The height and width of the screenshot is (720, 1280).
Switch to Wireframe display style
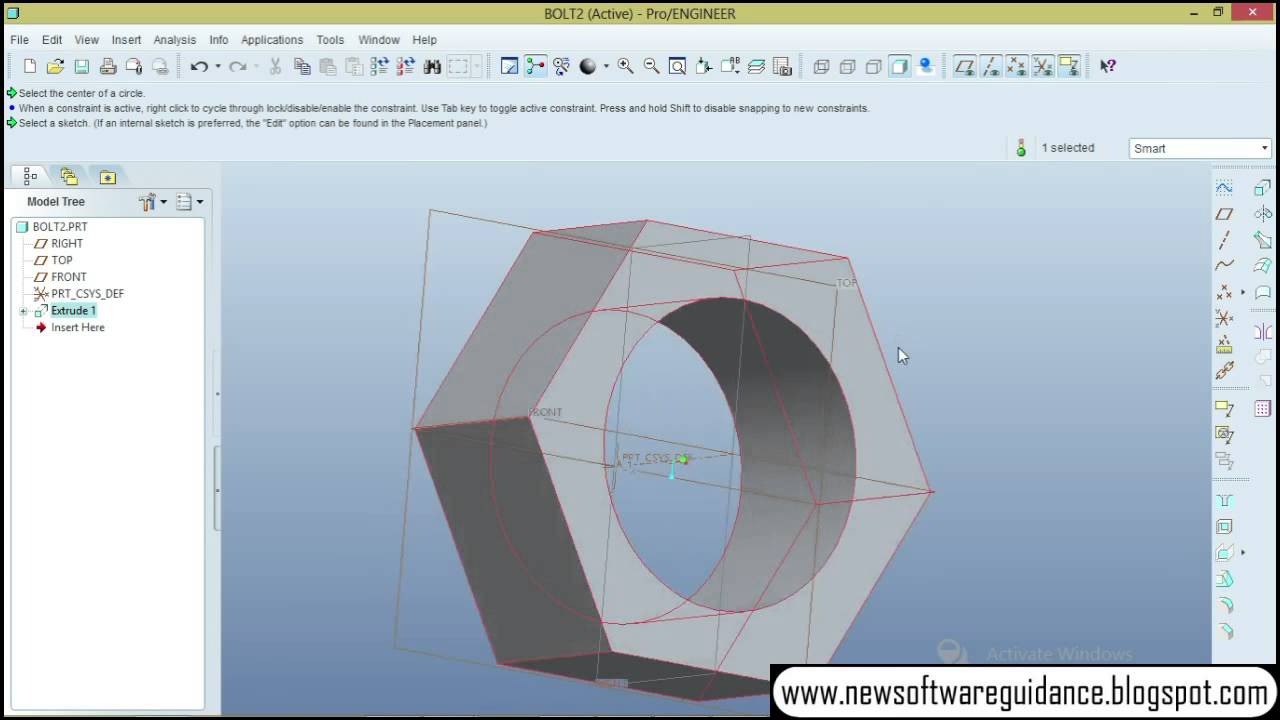[x=822, y=66]
